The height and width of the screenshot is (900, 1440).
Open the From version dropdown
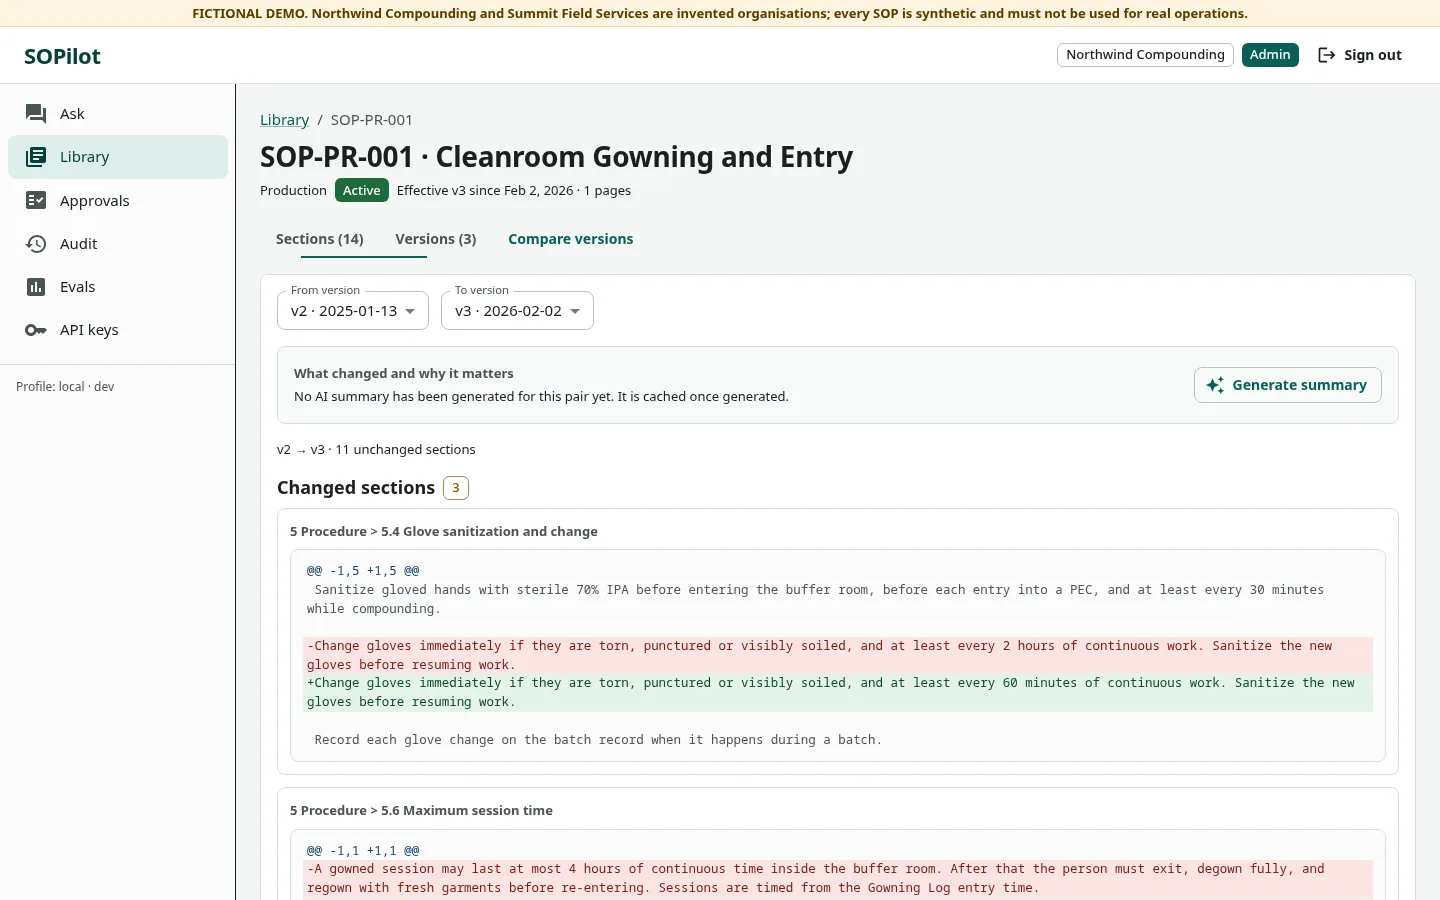pyautogui.click(x=353, y=310)
